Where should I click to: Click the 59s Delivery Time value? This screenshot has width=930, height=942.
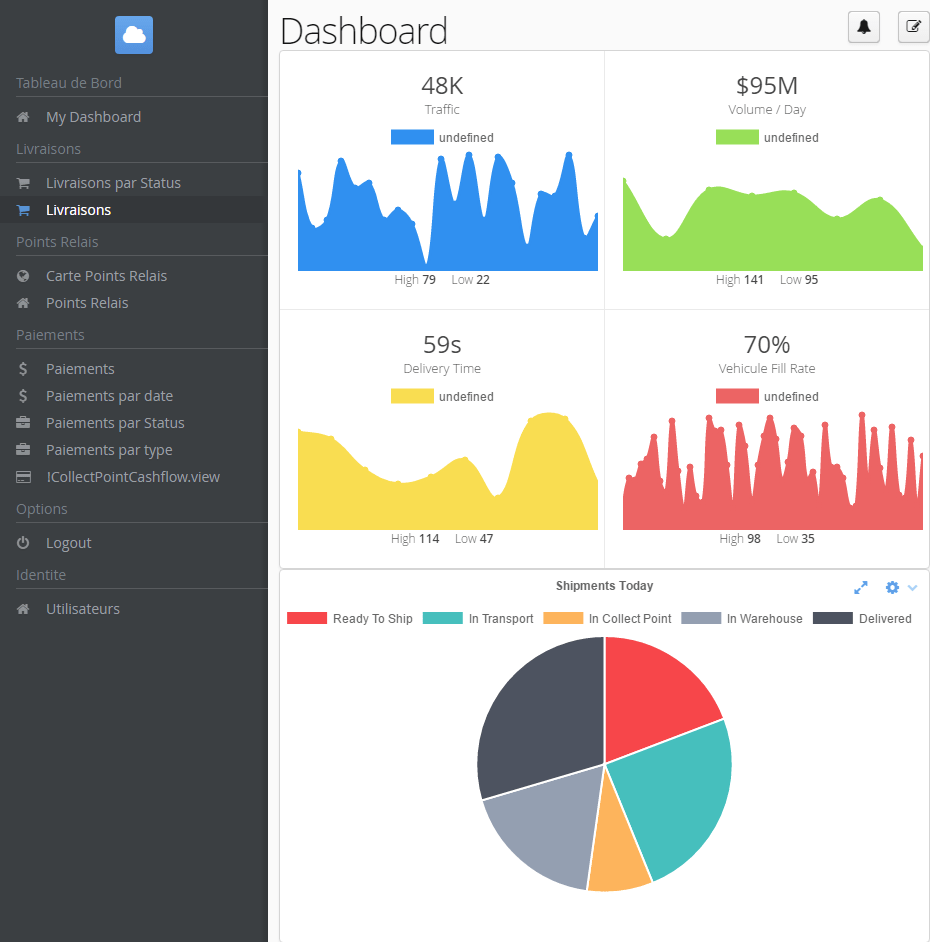442,345
